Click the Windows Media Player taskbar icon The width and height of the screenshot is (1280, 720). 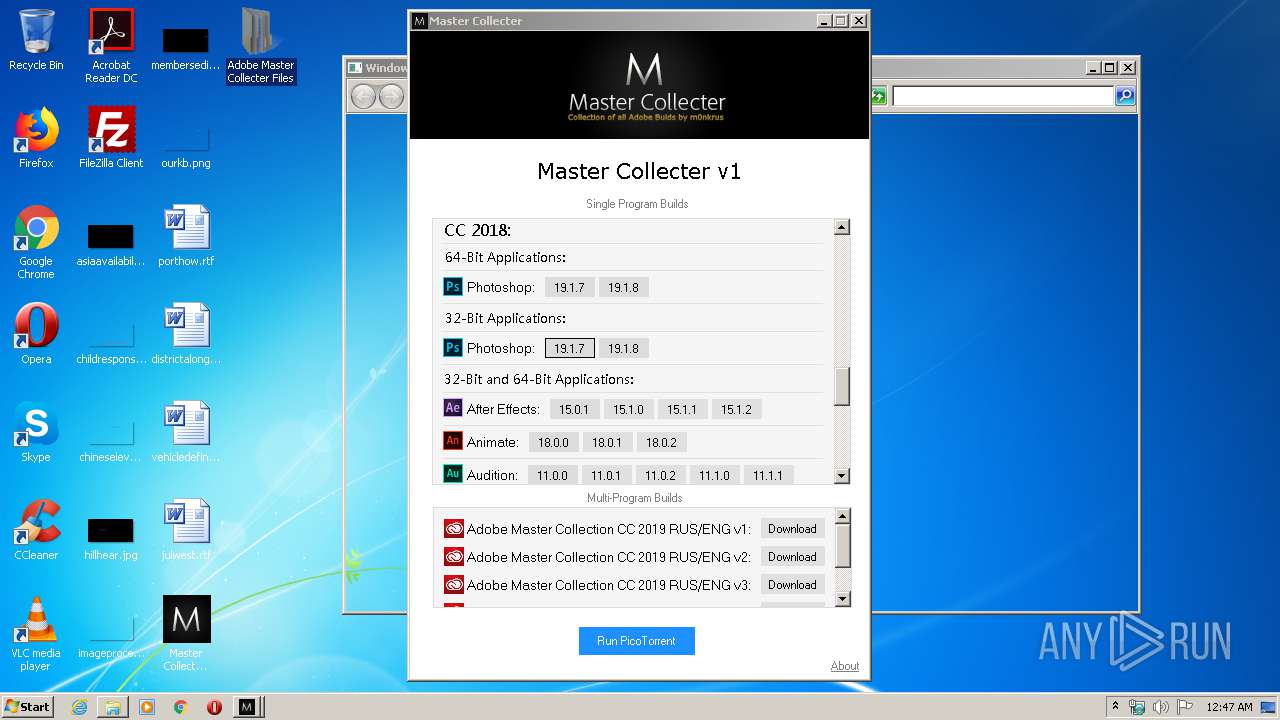[147, 707]
